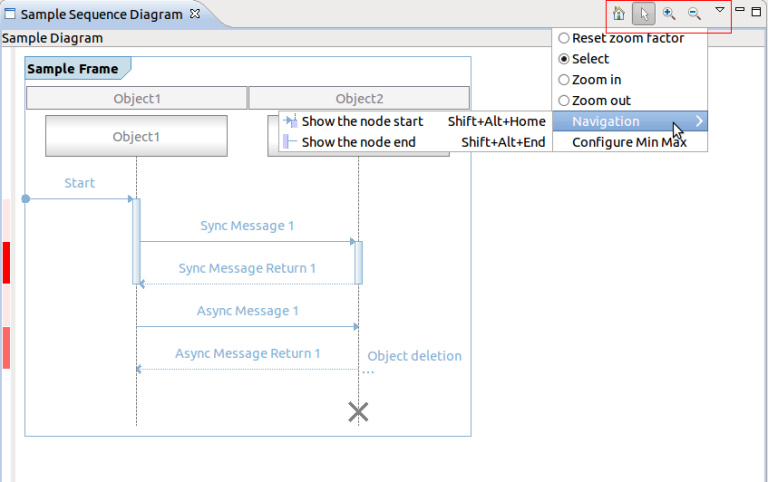Choose Show the node start menu item
The image size is (768, 482).
362,121
